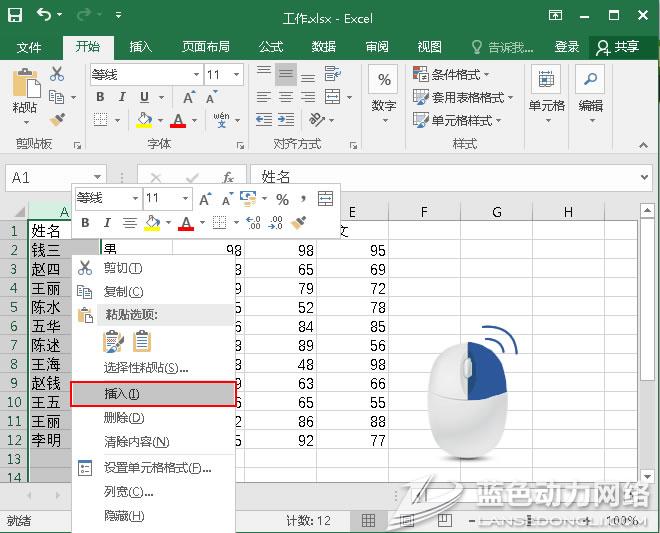Click percent style icon in mini toolbar

click(283, 199)
